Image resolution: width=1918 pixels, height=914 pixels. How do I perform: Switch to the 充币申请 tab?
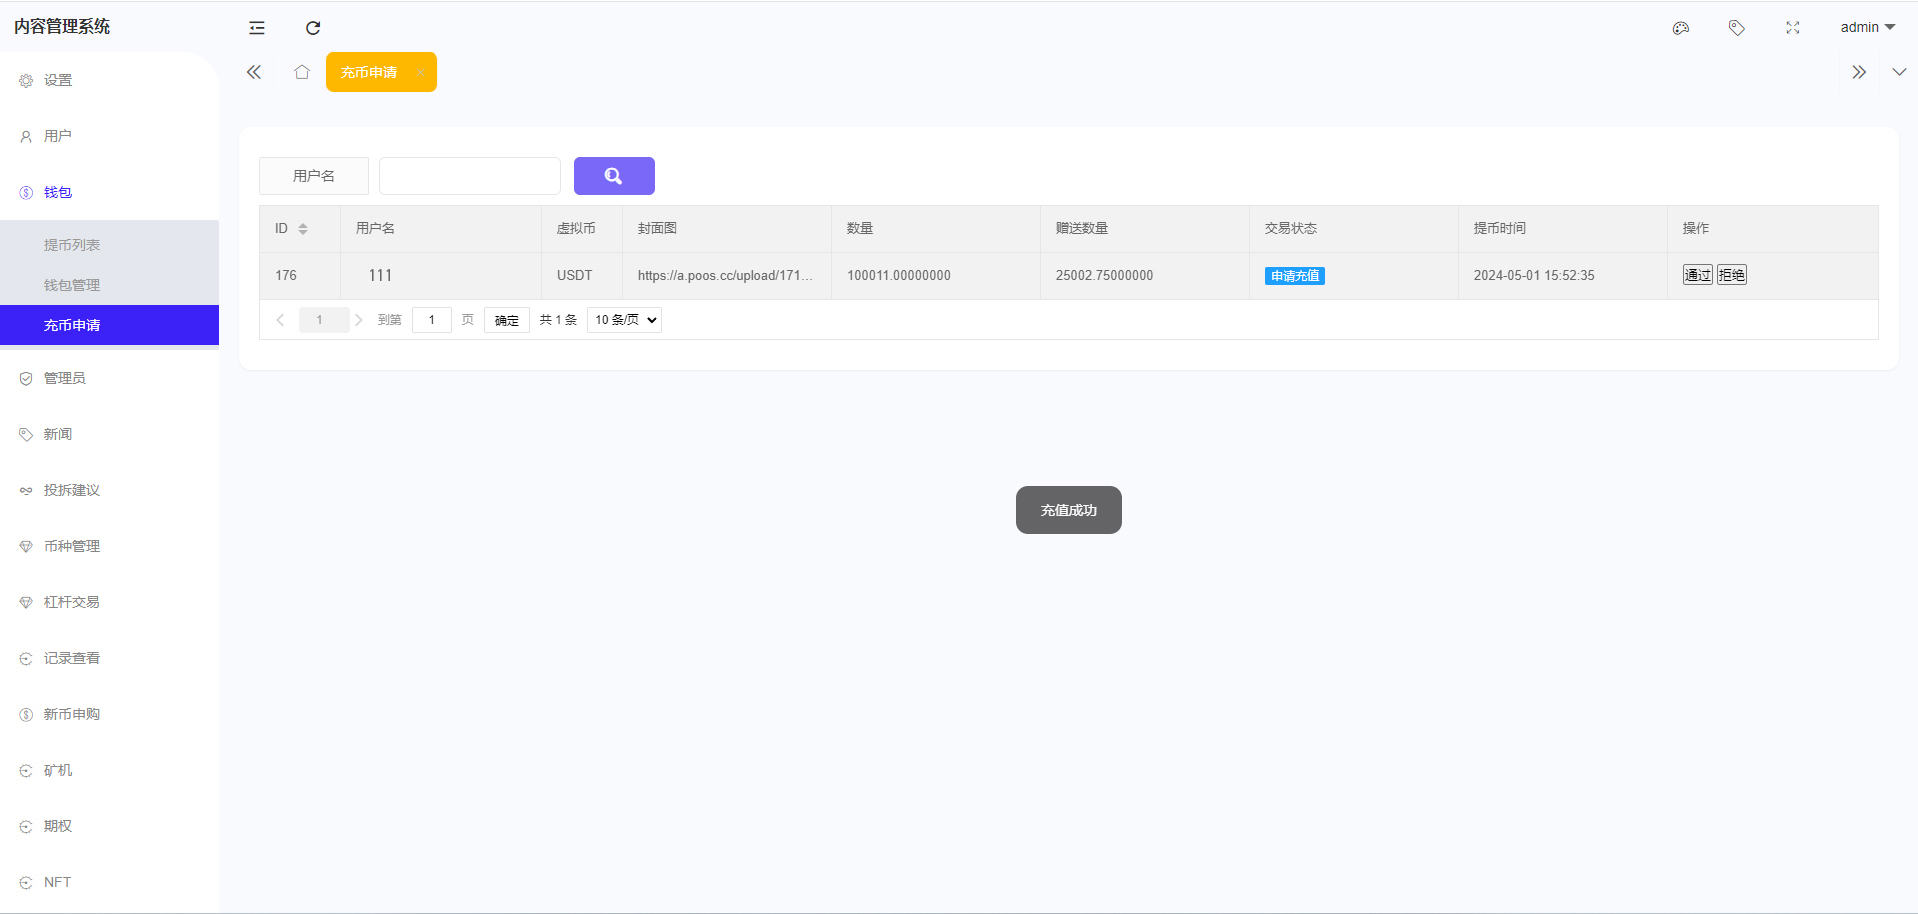click(x=372, y=71)
